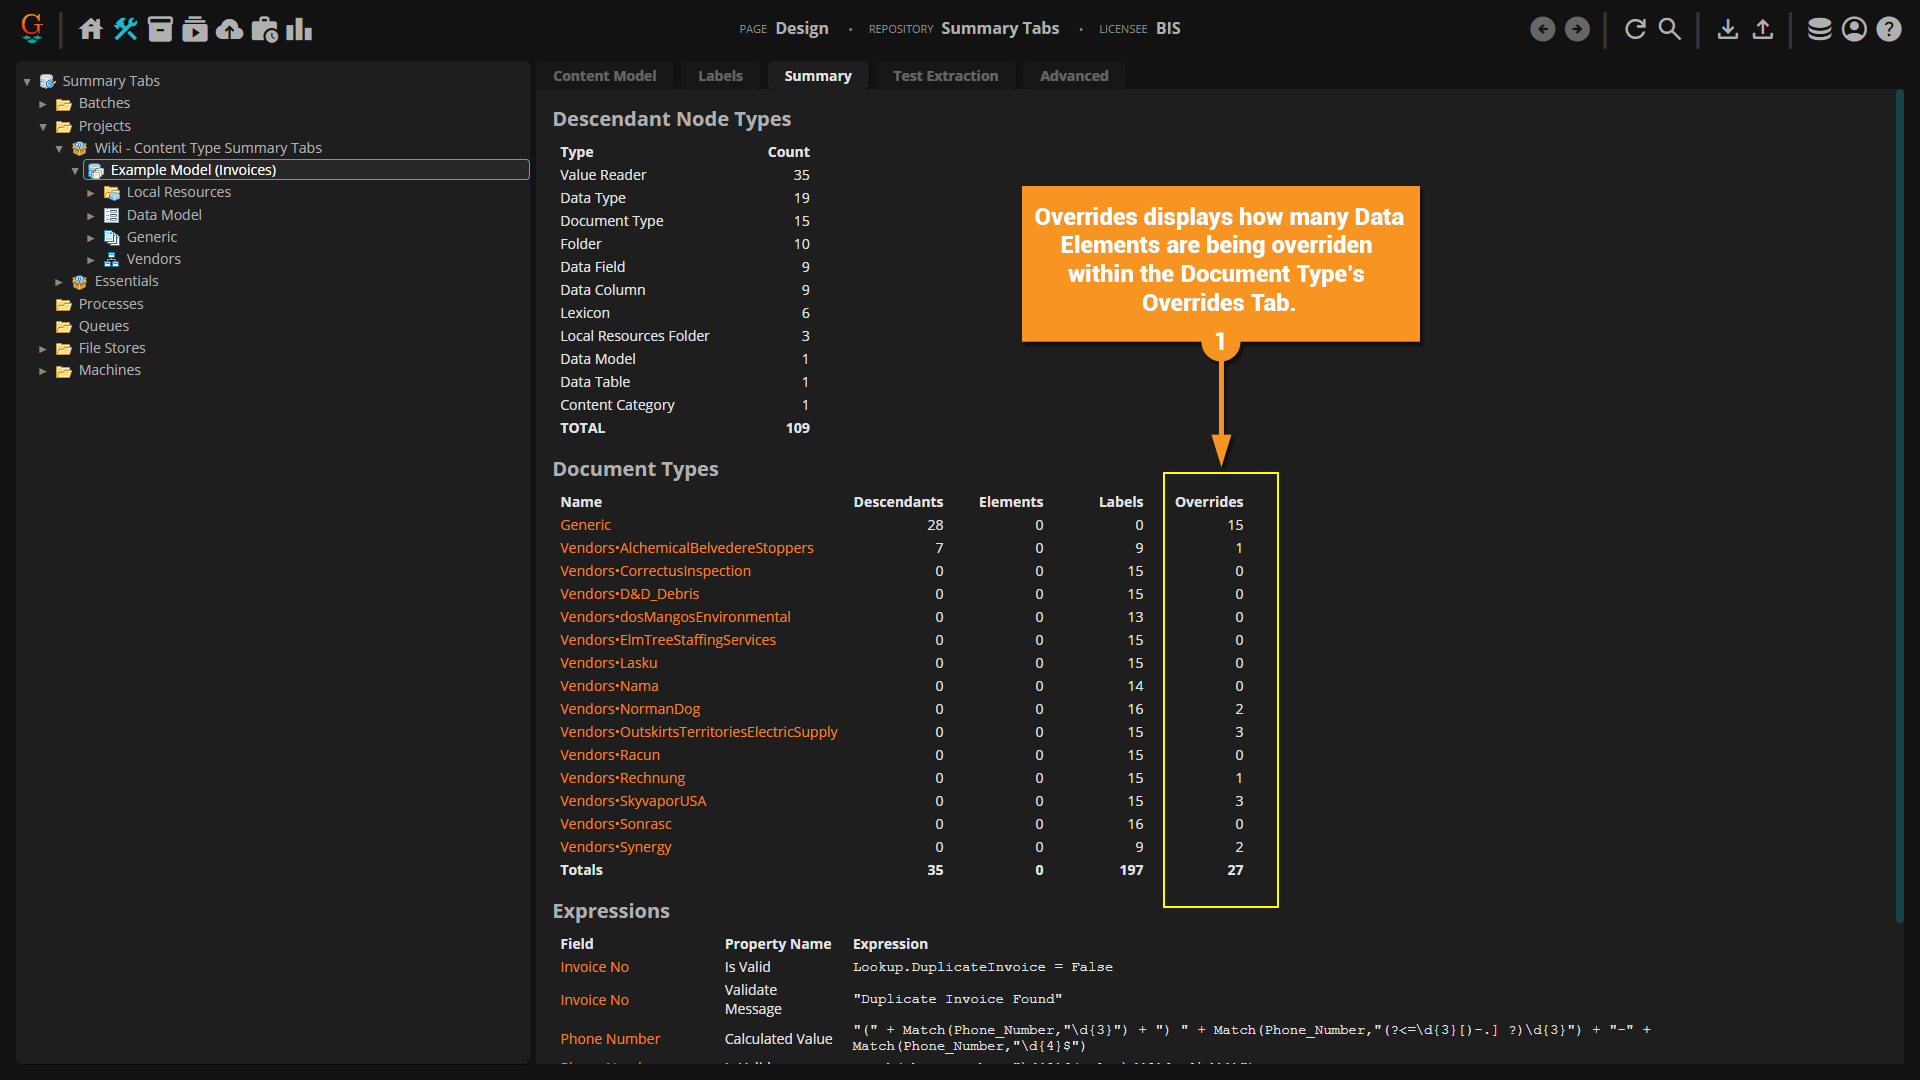
Task: Click the download icon
Action: (1727, 29)
